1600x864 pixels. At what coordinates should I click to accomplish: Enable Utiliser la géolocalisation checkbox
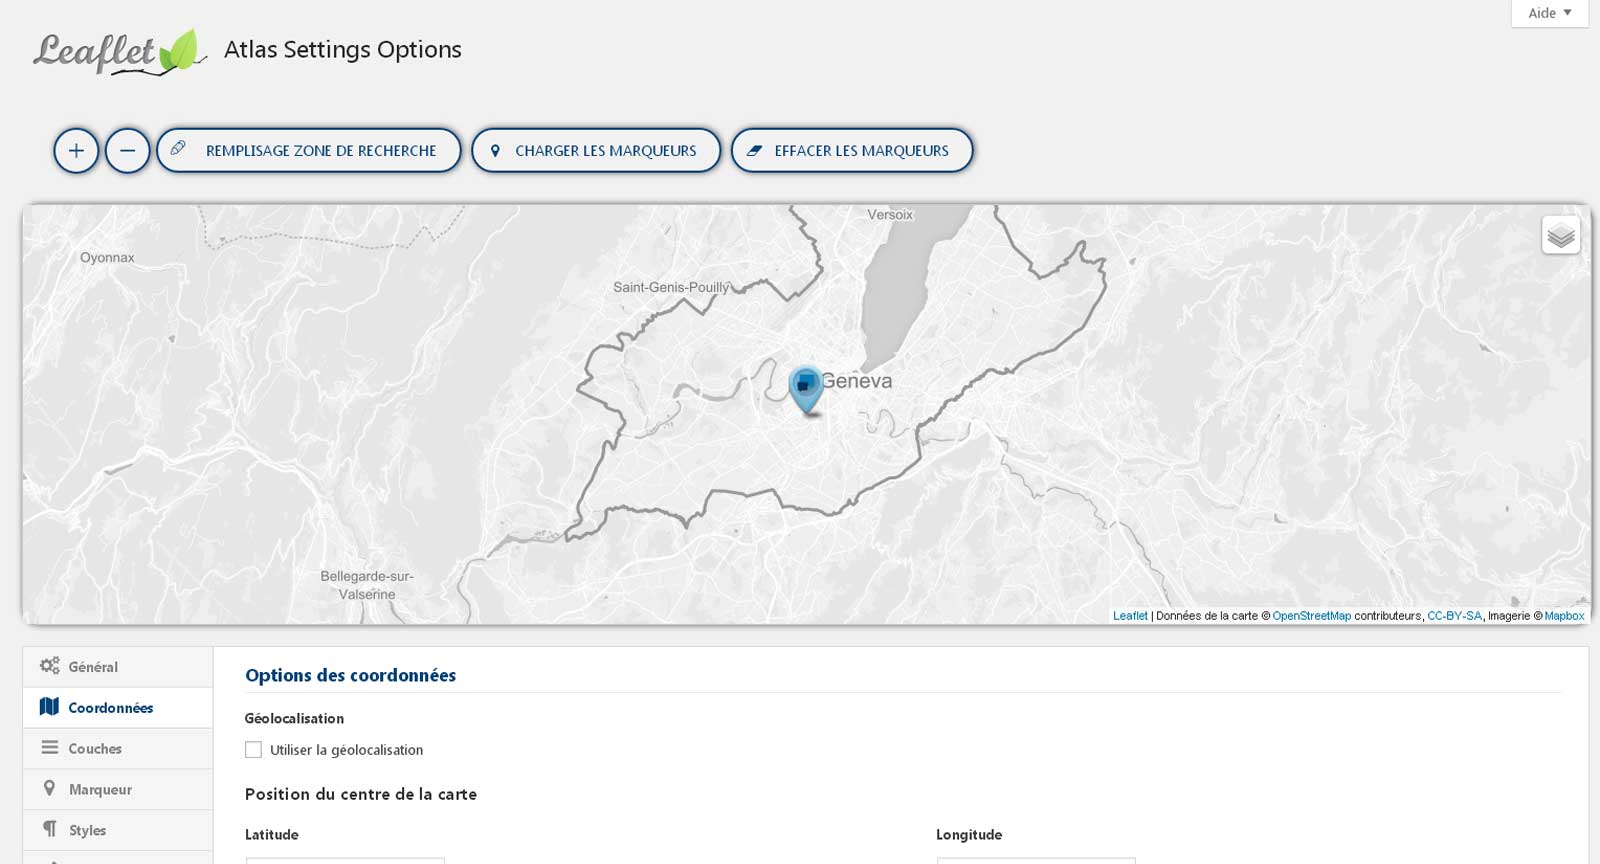point(254,750)
